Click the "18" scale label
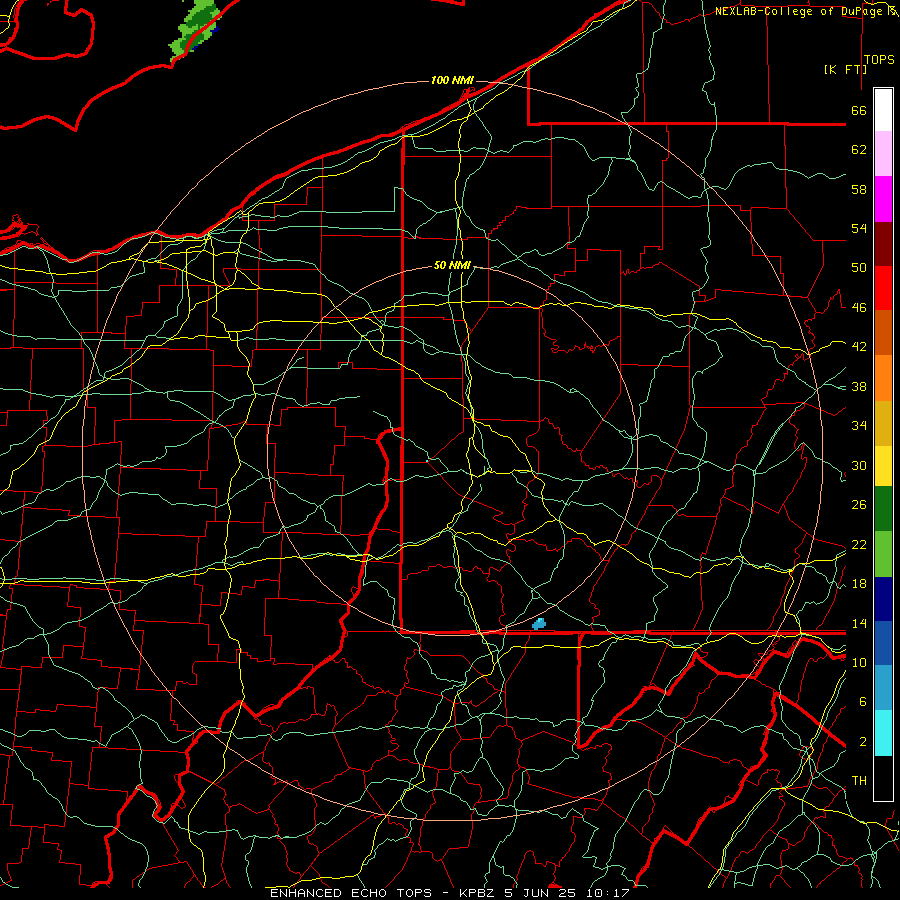Viewport: 900px width, 900px height. [859, 583]
